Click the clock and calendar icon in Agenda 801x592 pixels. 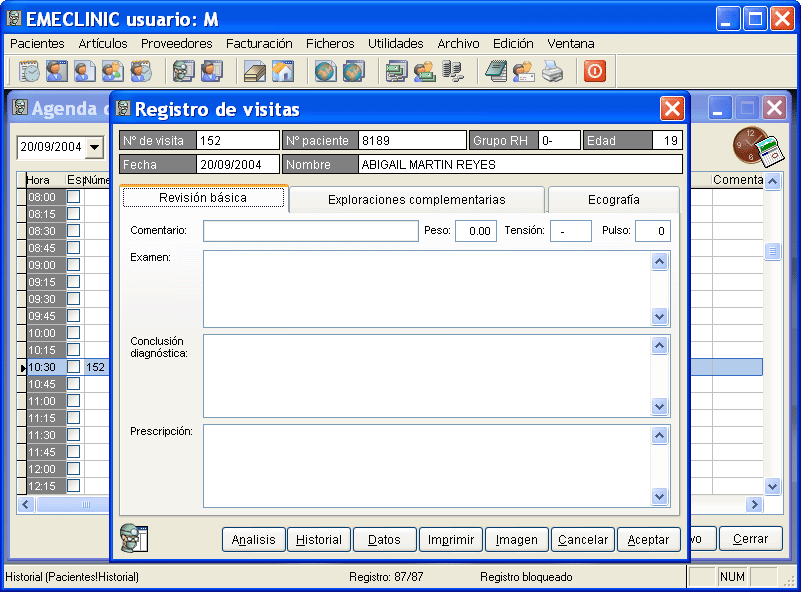coord(758,147)
